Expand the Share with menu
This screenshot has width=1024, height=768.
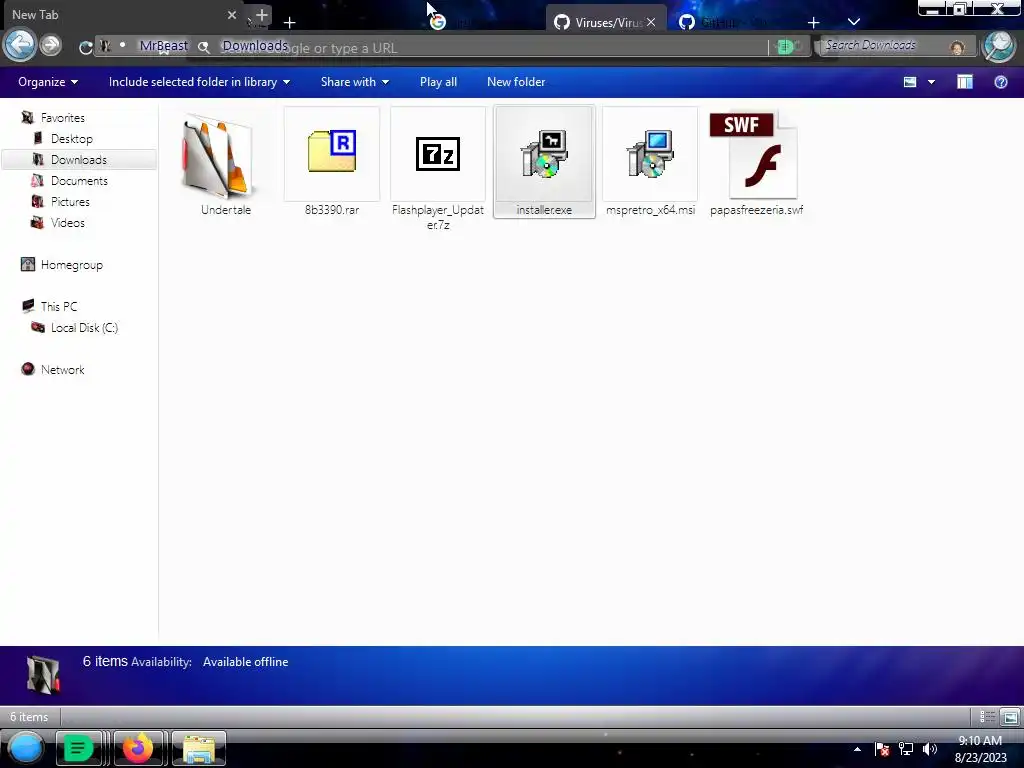click(355, 82)
